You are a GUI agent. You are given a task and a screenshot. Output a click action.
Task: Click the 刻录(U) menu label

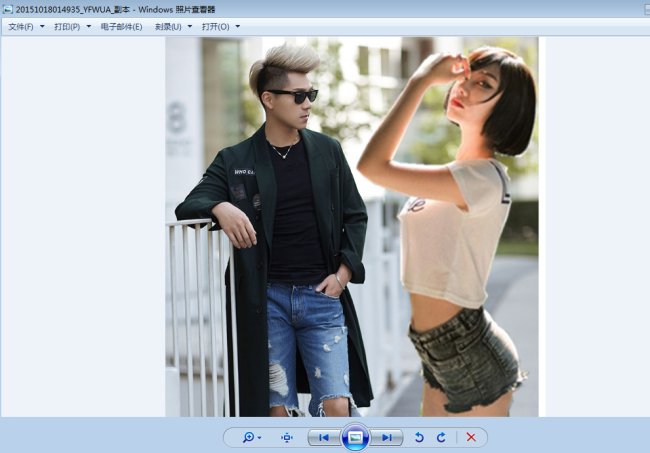(x=168, y=26)
